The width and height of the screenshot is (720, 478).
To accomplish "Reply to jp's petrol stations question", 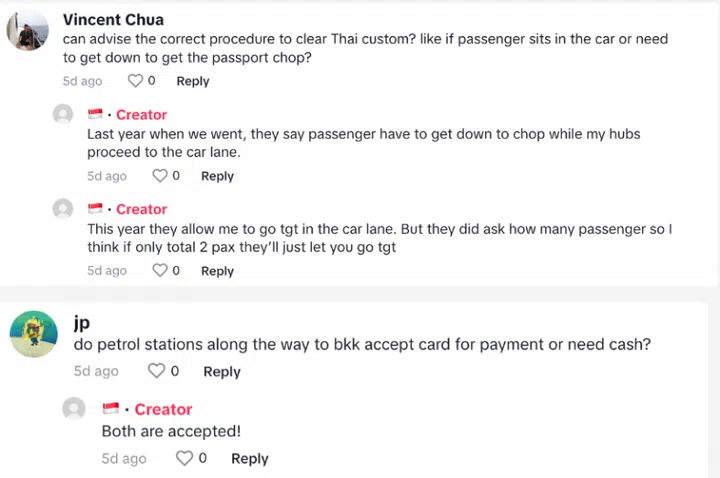I will click(x=222, y=371).
